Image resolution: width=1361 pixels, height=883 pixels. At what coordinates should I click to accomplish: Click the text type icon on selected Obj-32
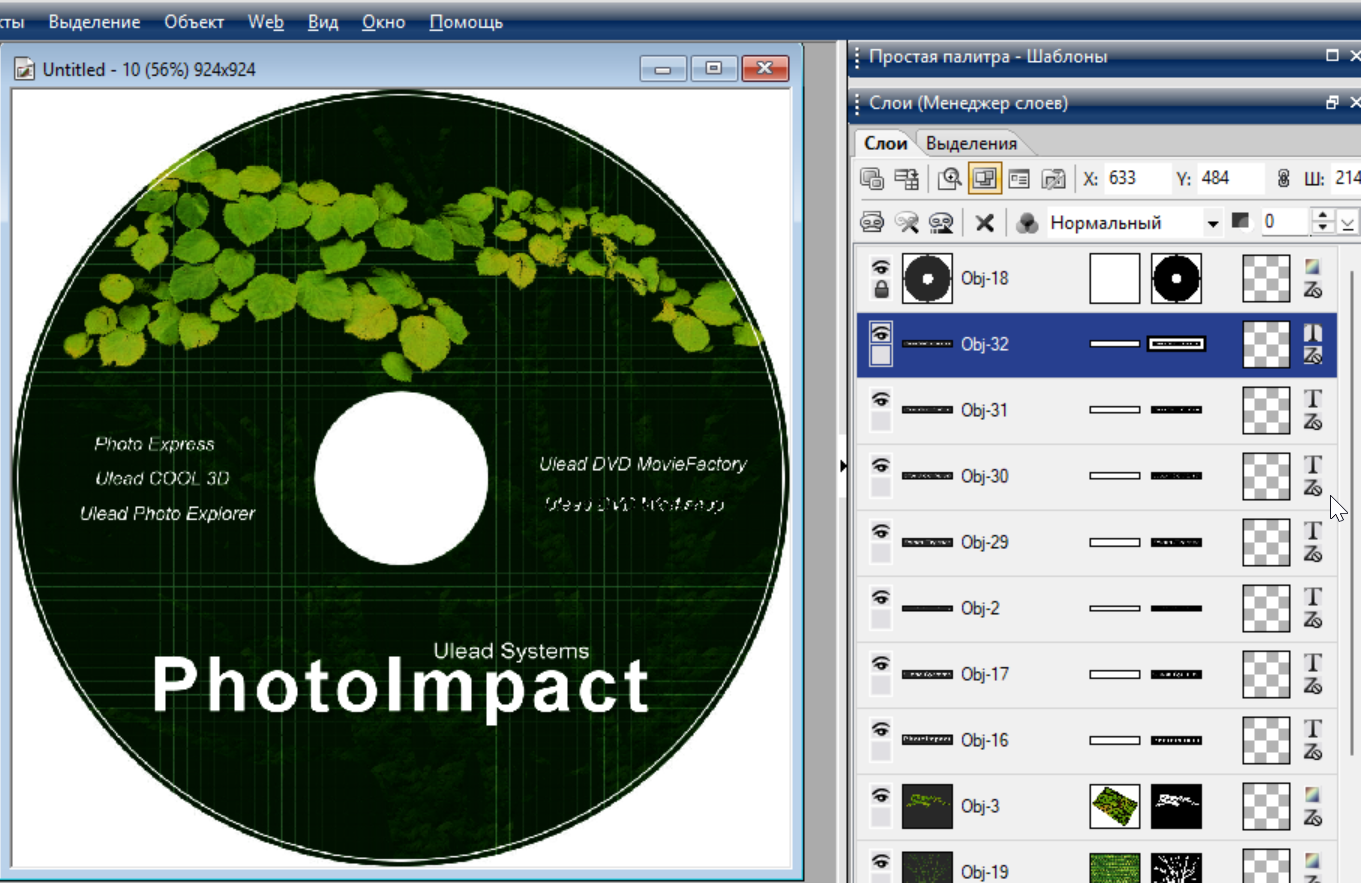1314,333
